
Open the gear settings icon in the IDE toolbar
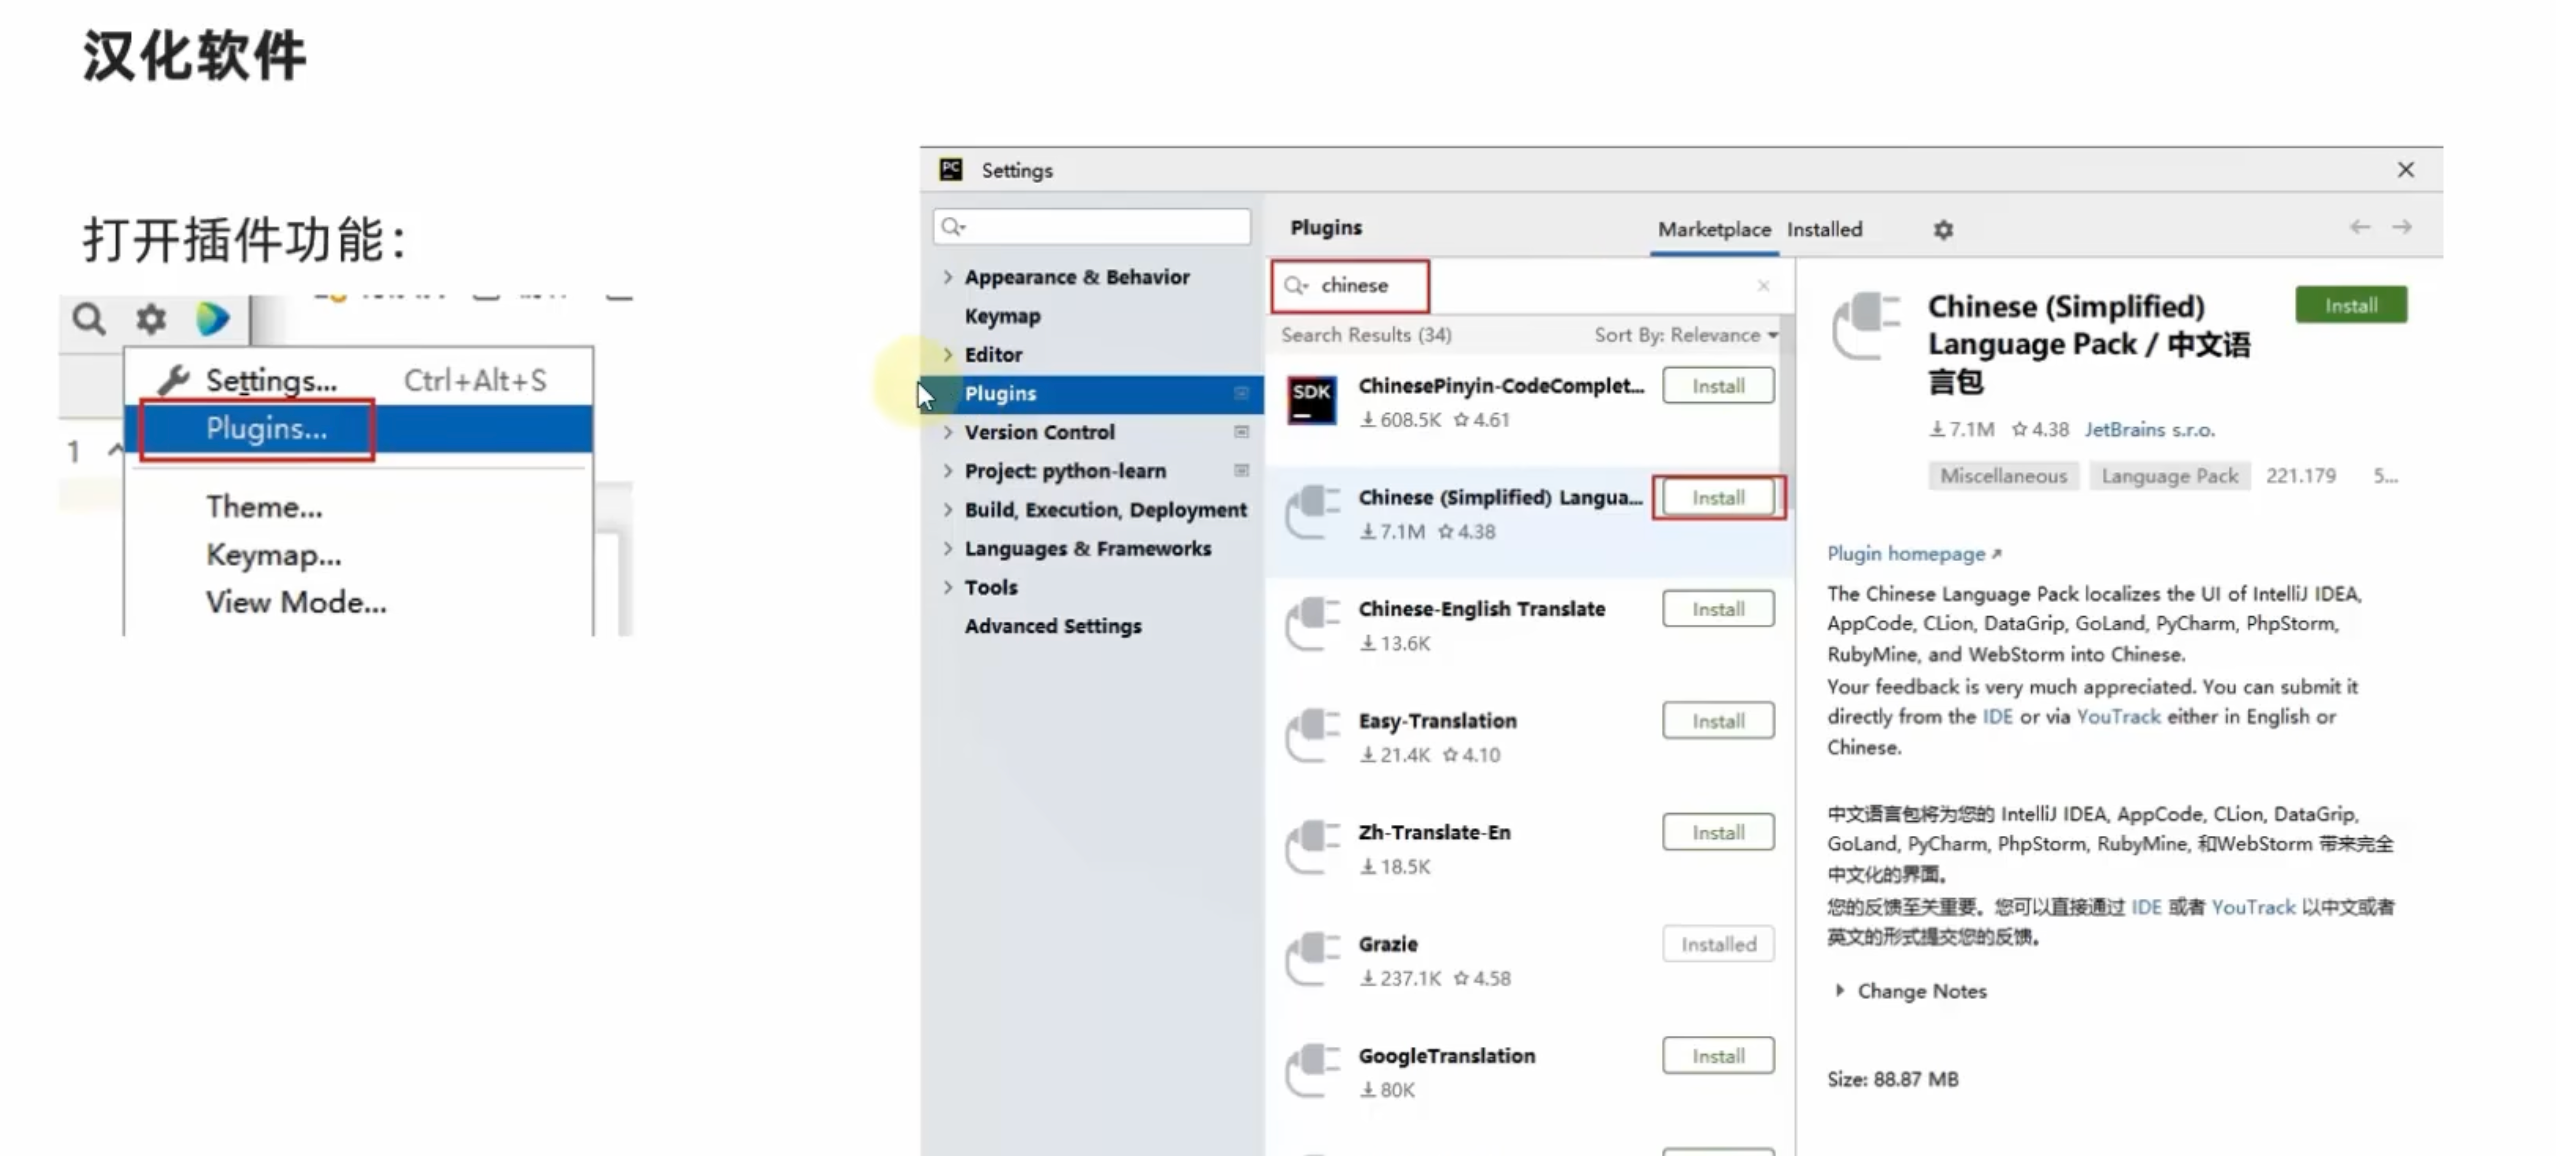[151, 320]
